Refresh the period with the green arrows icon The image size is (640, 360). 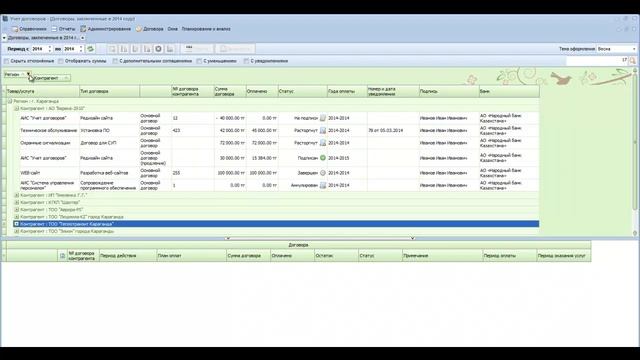click(x=90, y=49)
